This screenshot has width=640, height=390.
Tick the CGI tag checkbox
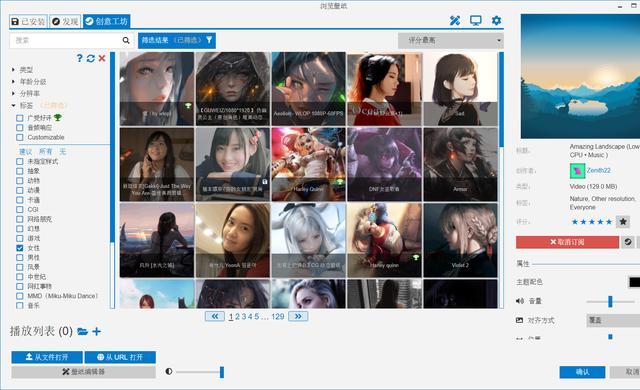[x=20, y=209]
